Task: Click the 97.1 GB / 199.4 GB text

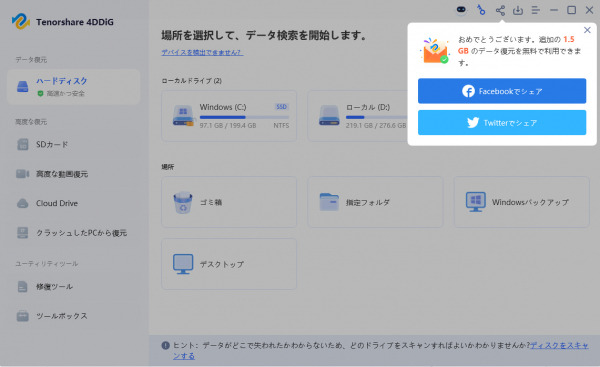Action: [x=228, y=126]
